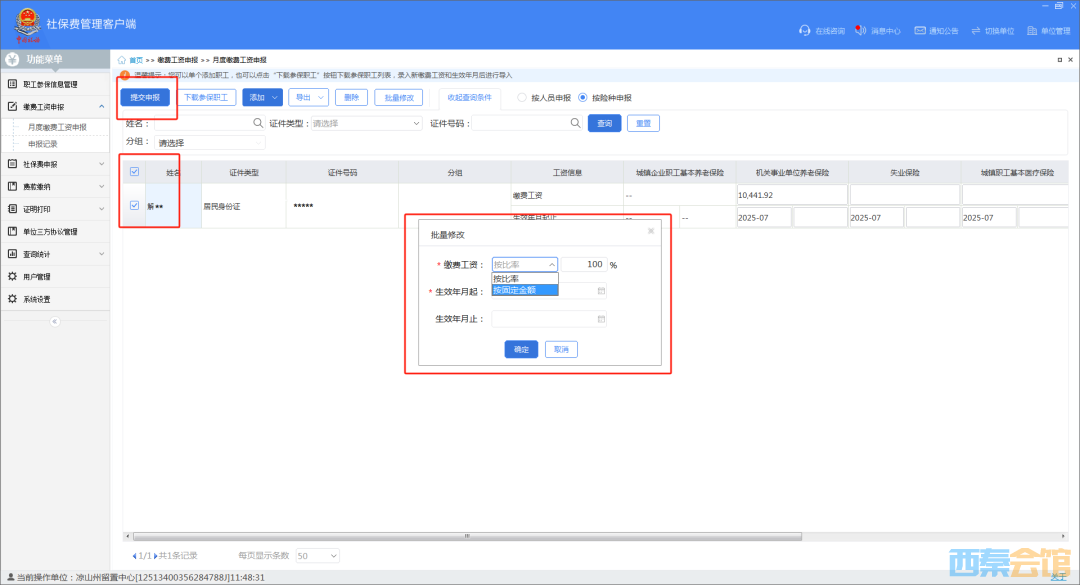Choose 按固定金额 in the dropdown list
The image size is (1080, 585).
[524, 290]
